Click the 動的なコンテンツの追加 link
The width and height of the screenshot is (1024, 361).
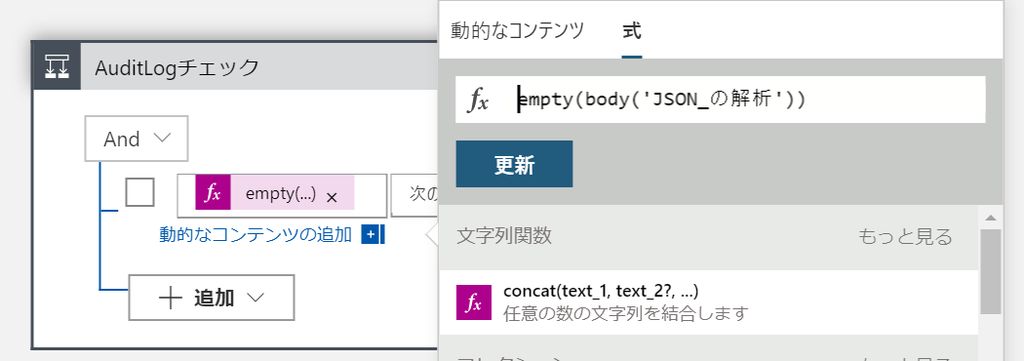tap(256, 234)
